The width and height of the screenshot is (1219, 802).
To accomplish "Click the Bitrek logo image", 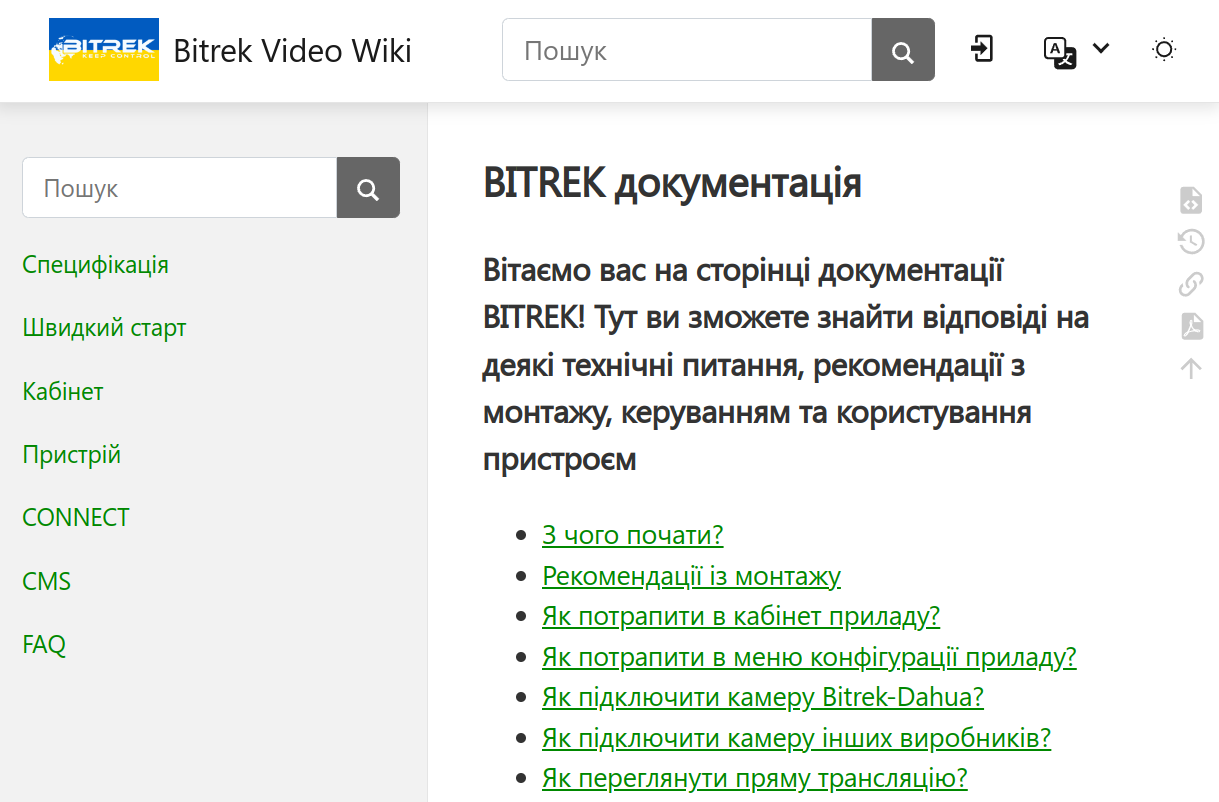I will [104, 49].
